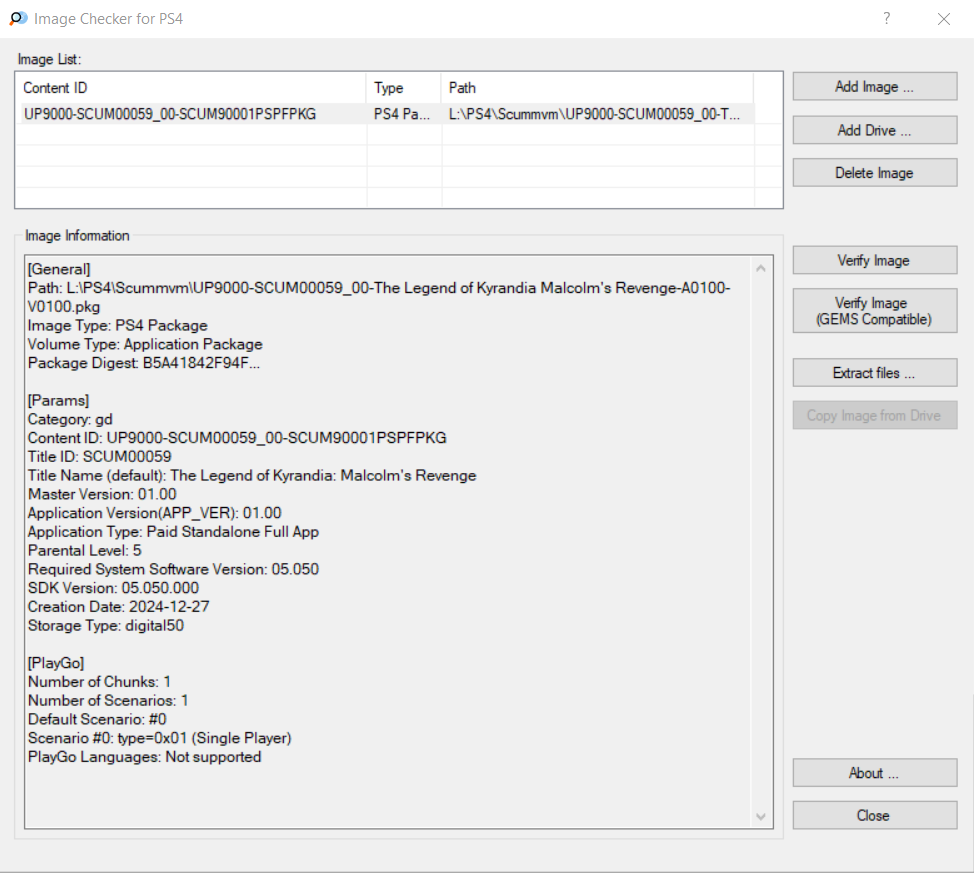The image size is (974, 873).
Task: Click the Add Image button
Action: pyautogui.click(x=875, y=86)
